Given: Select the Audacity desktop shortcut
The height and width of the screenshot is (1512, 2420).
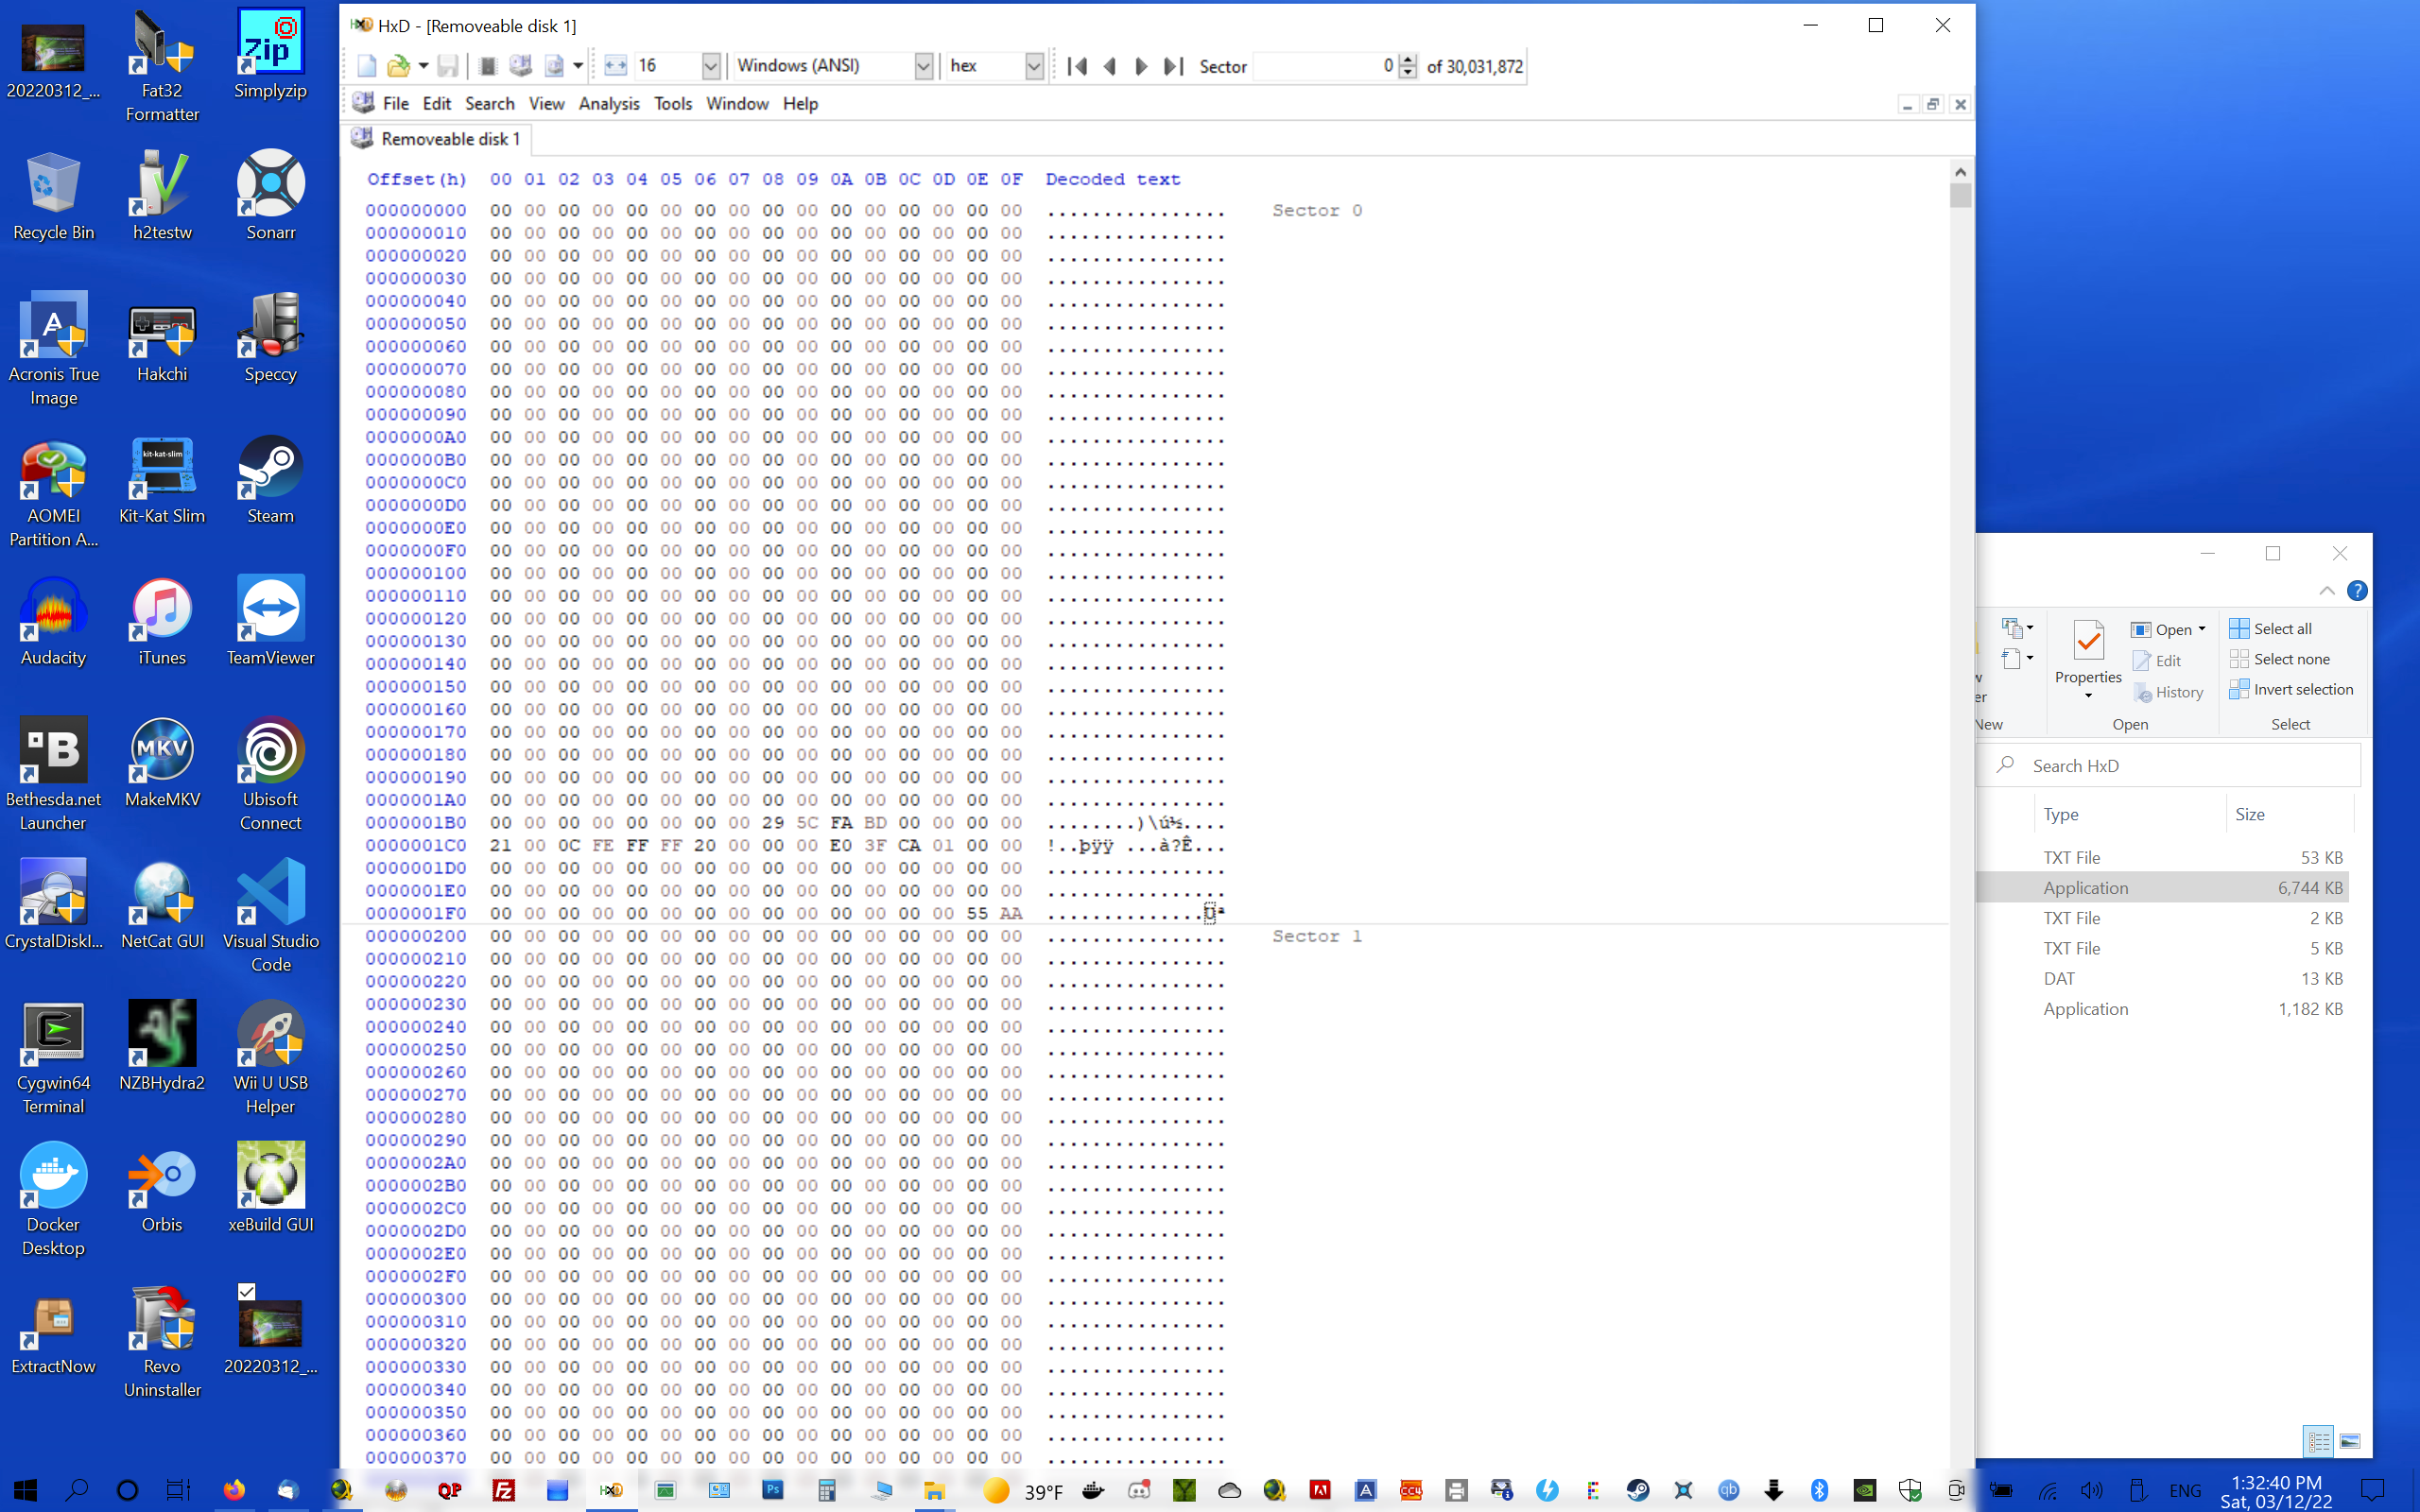Looking at the screenshot, I should [x=53, y=622].
